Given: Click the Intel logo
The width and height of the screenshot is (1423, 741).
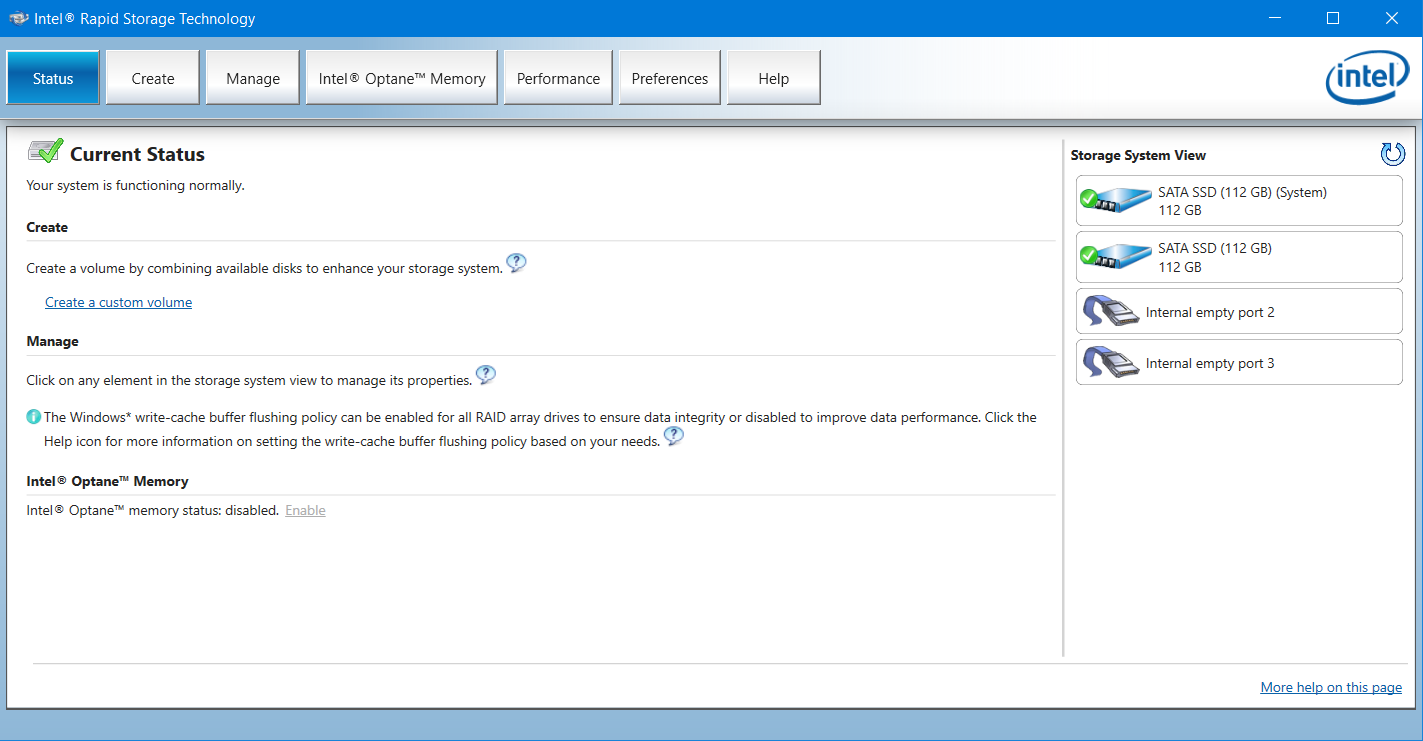Looking at the screenshot, I should (1367, 78).
